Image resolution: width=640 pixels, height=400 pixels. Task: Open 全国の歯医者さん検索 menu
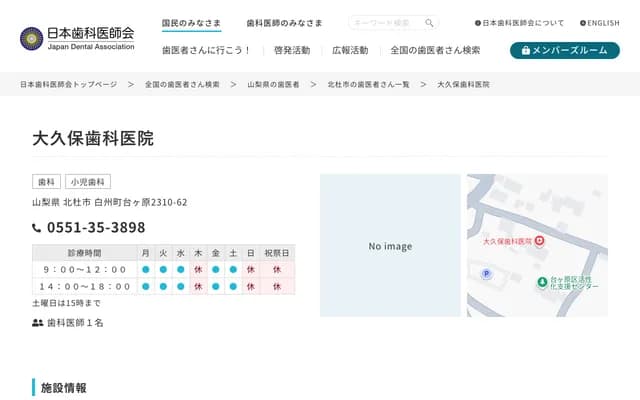point(435,50)
